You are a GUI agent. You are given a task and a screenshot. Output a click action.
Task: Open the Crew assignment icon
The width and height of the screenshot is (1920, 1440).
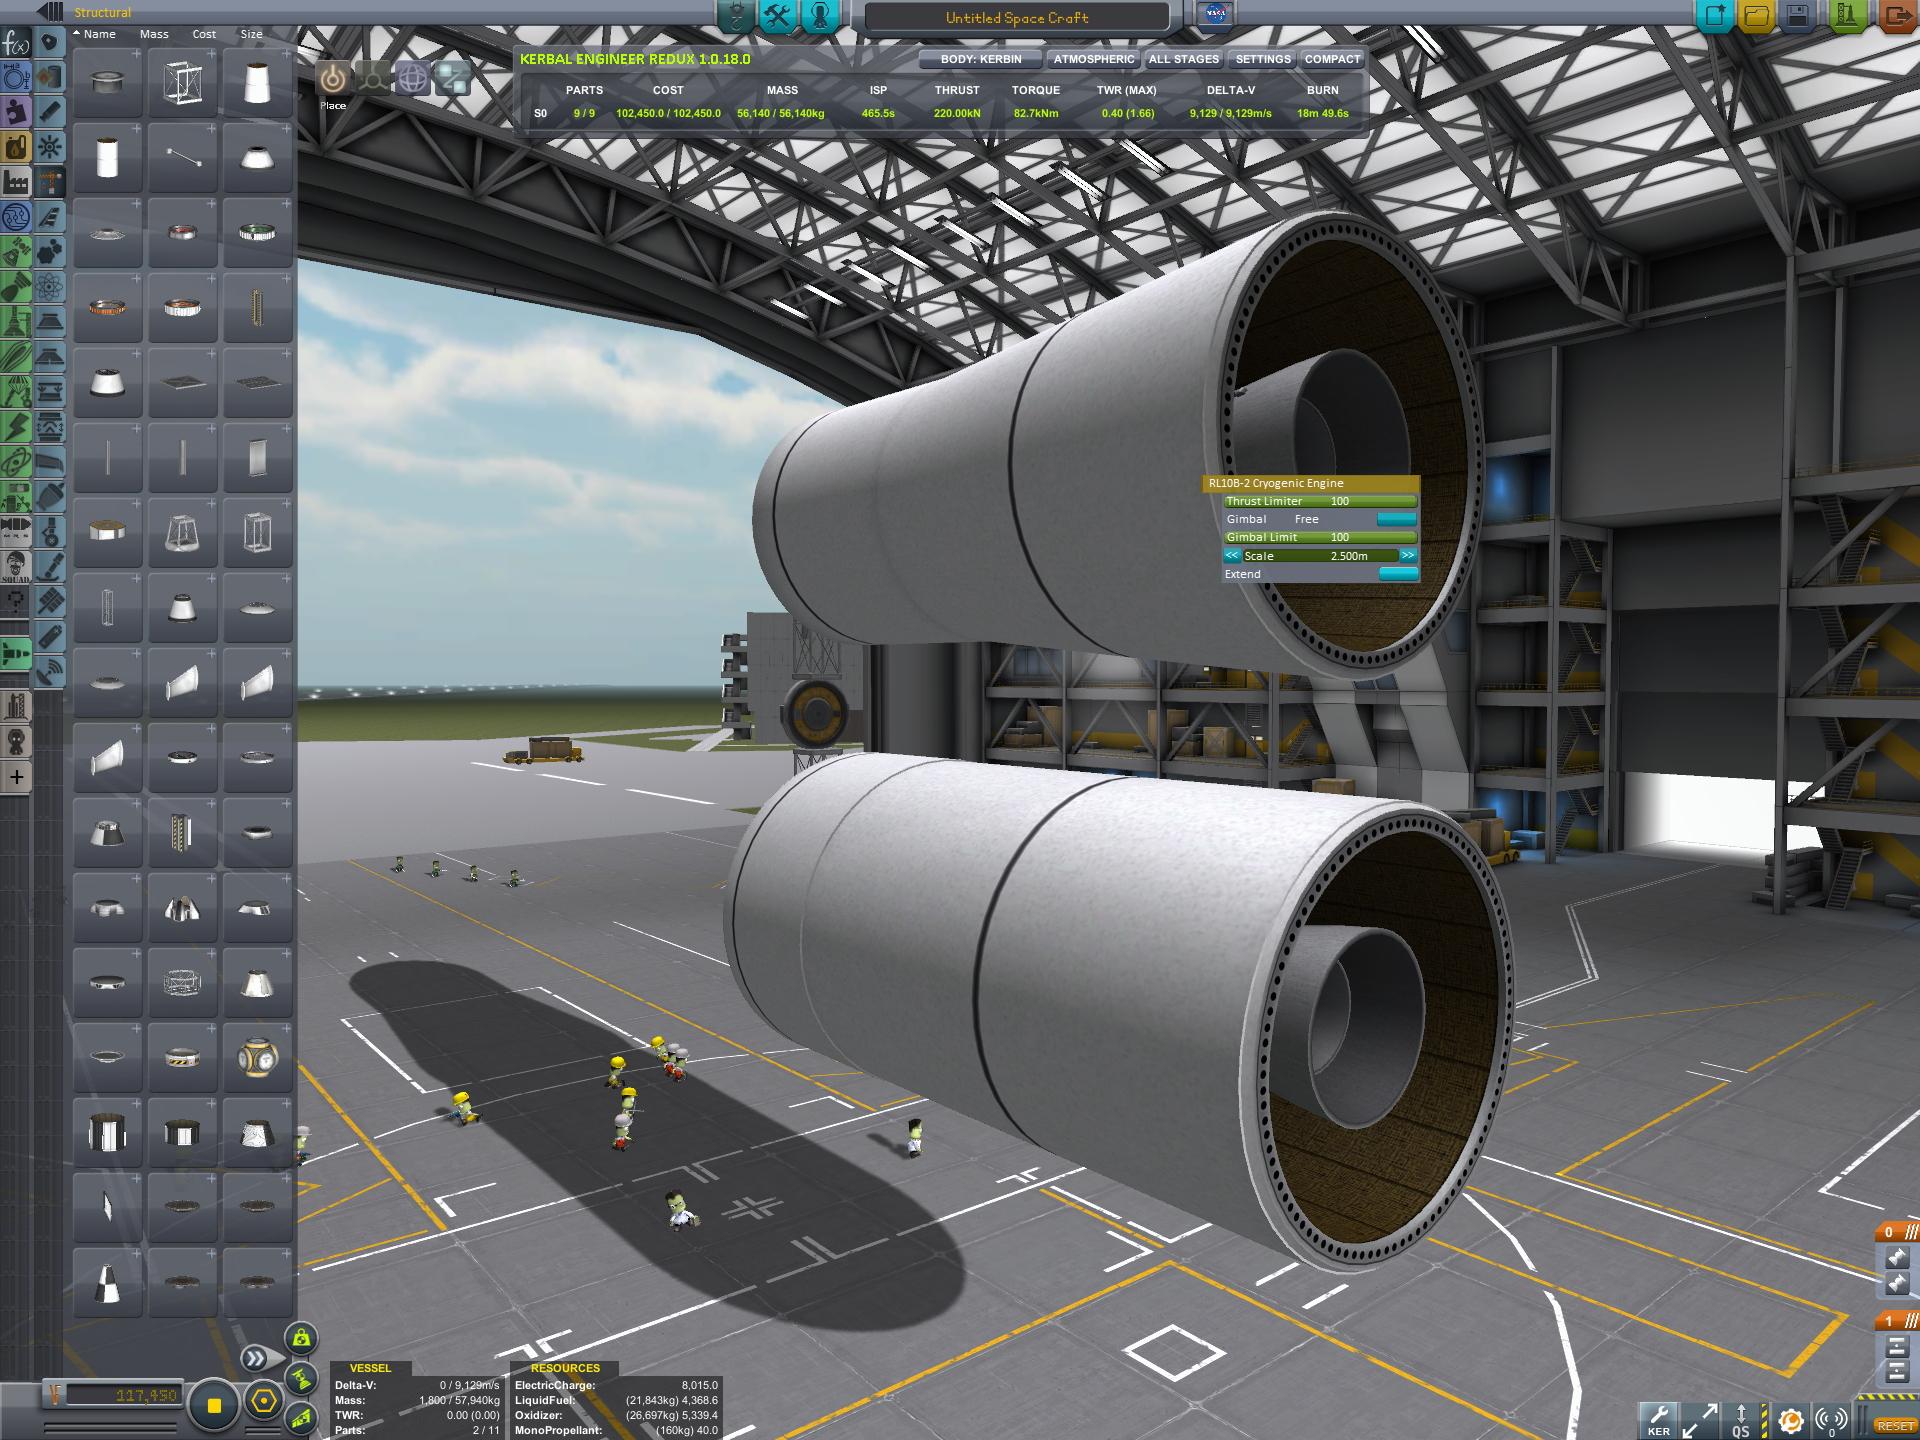tap(820, 15)
